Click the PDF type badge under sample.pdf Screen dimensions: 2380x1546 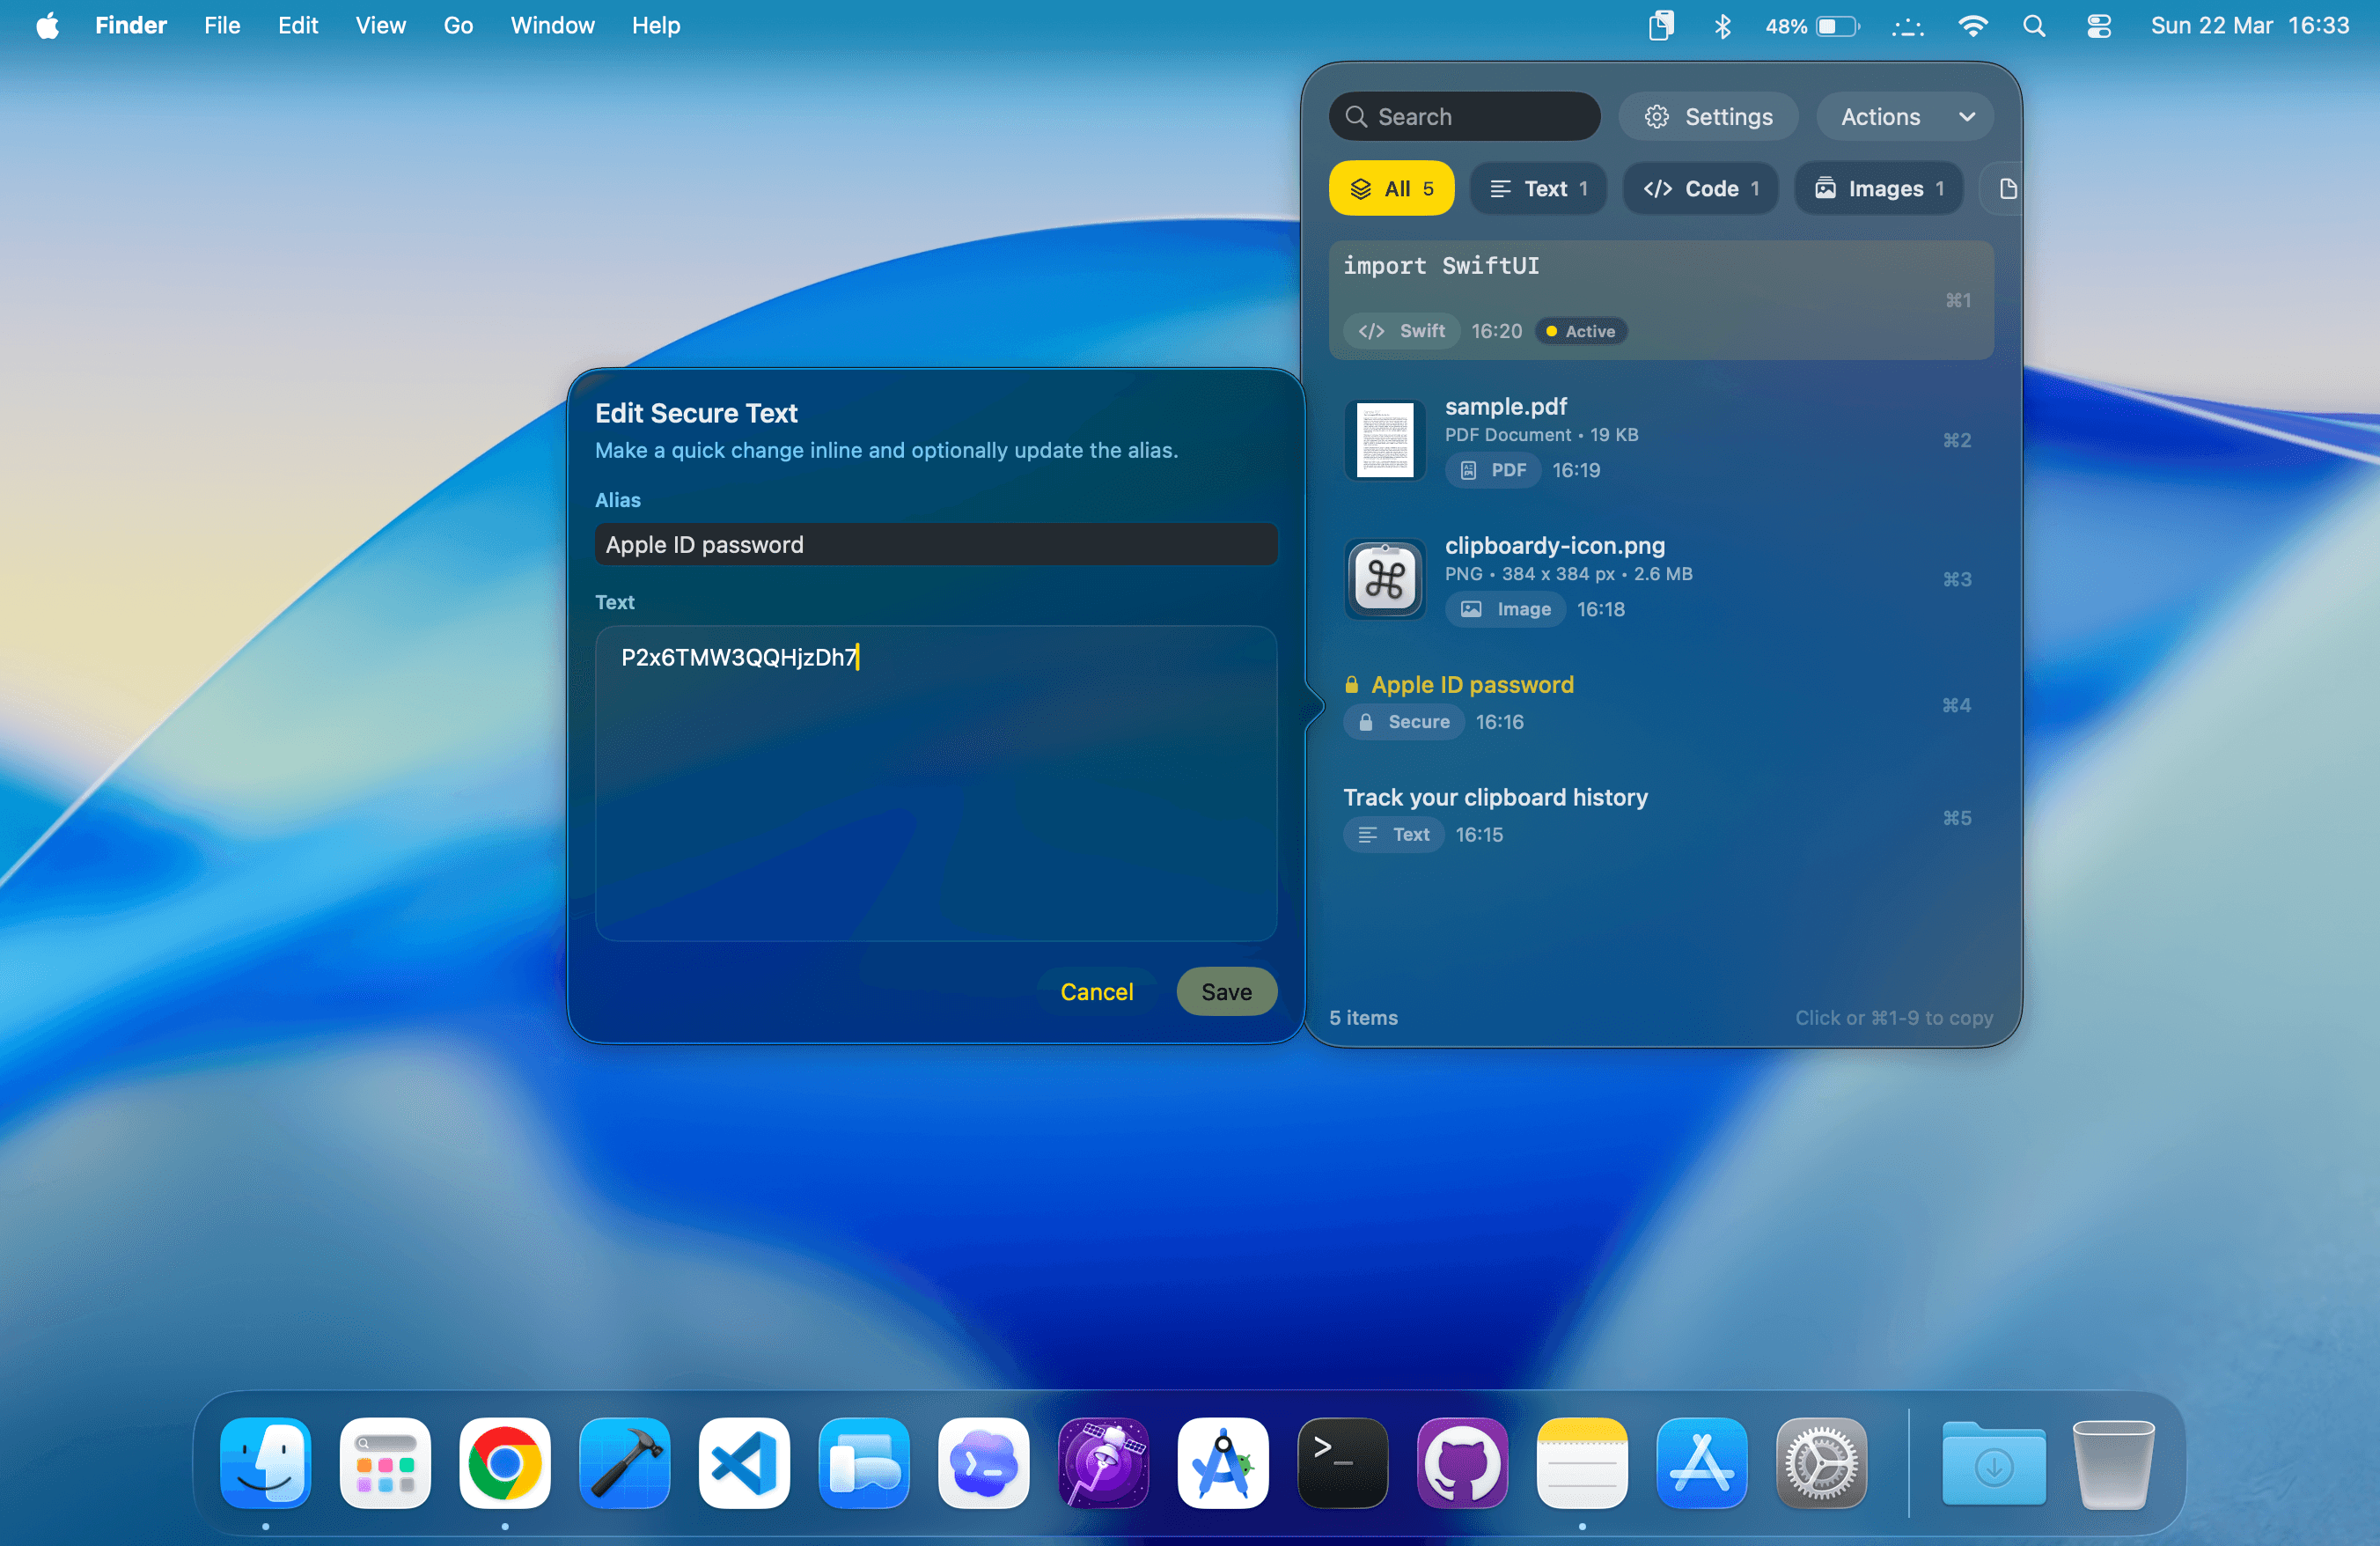[x=1492, y=470]
